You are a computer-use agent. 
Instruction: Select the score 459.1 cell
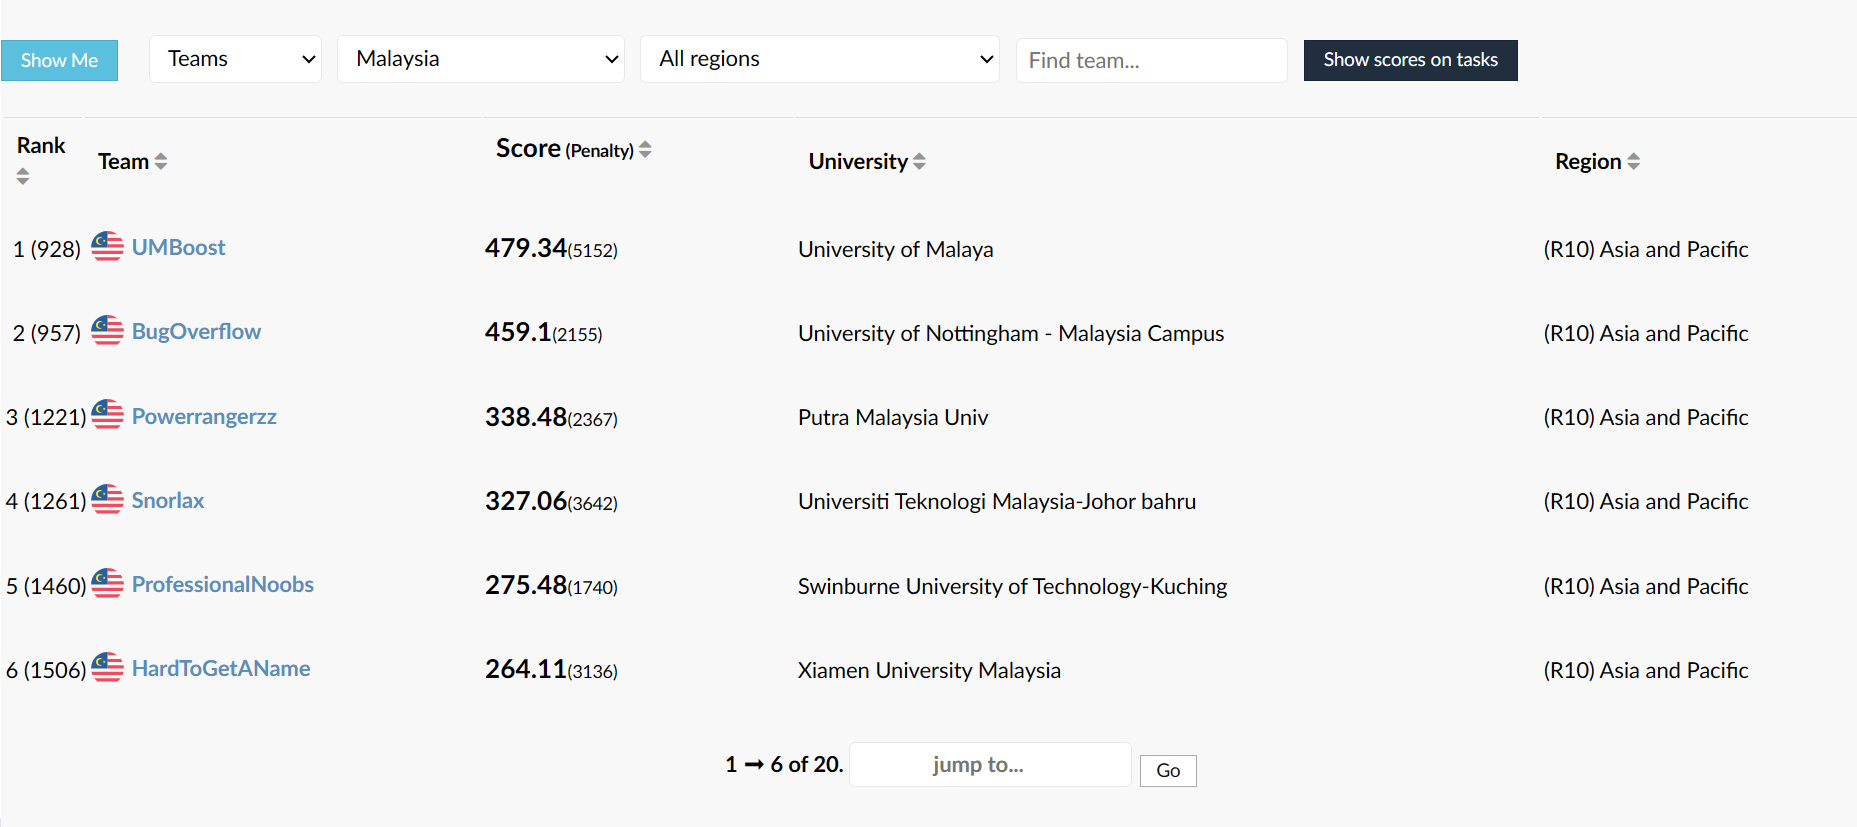coord(544,332)
